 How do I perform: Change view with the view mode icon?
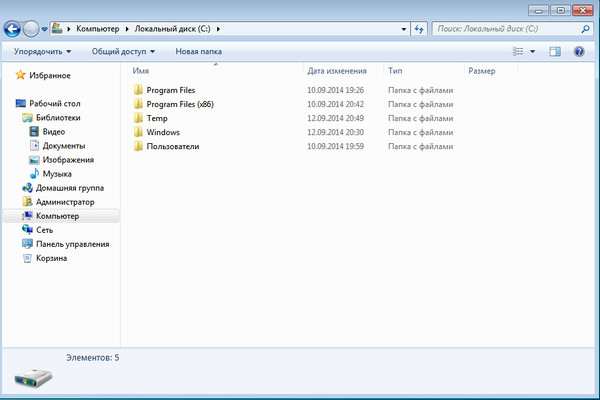click(x=518, y=51)
